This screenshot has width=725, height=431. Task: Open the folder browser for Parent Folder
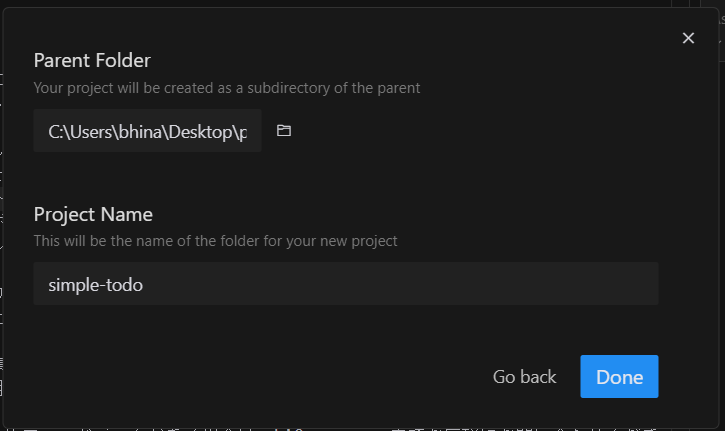(284, 131)
